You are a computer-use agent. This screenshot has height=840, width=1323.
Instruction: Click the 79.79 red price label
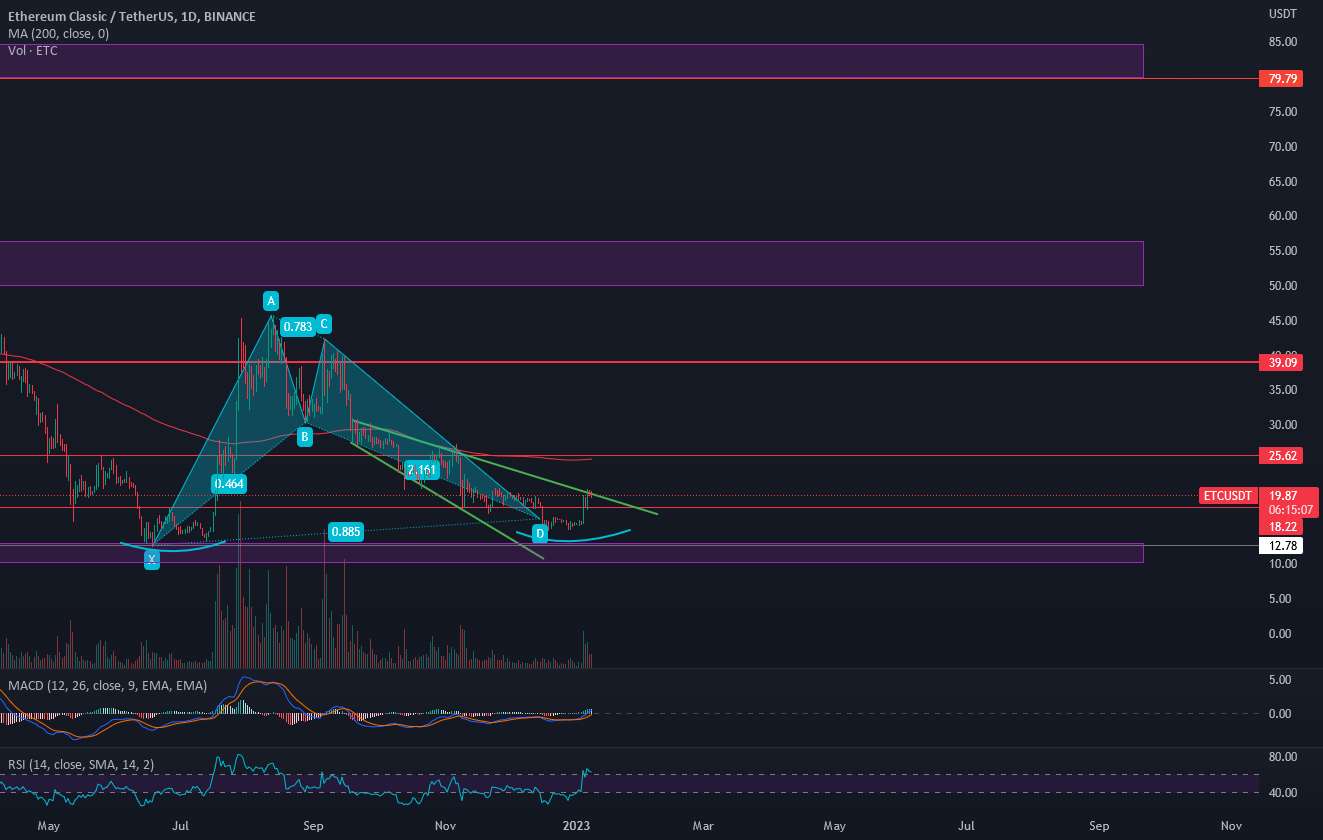pyautogui.click(x=1283, y=78)
